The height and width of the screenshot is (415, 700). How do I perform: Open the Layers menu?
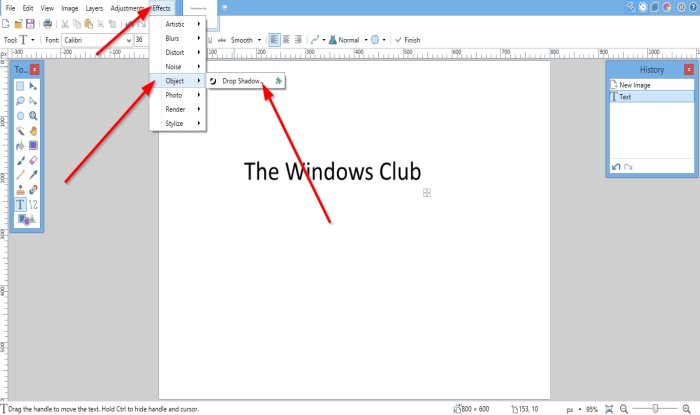click(x=94, y=8)
